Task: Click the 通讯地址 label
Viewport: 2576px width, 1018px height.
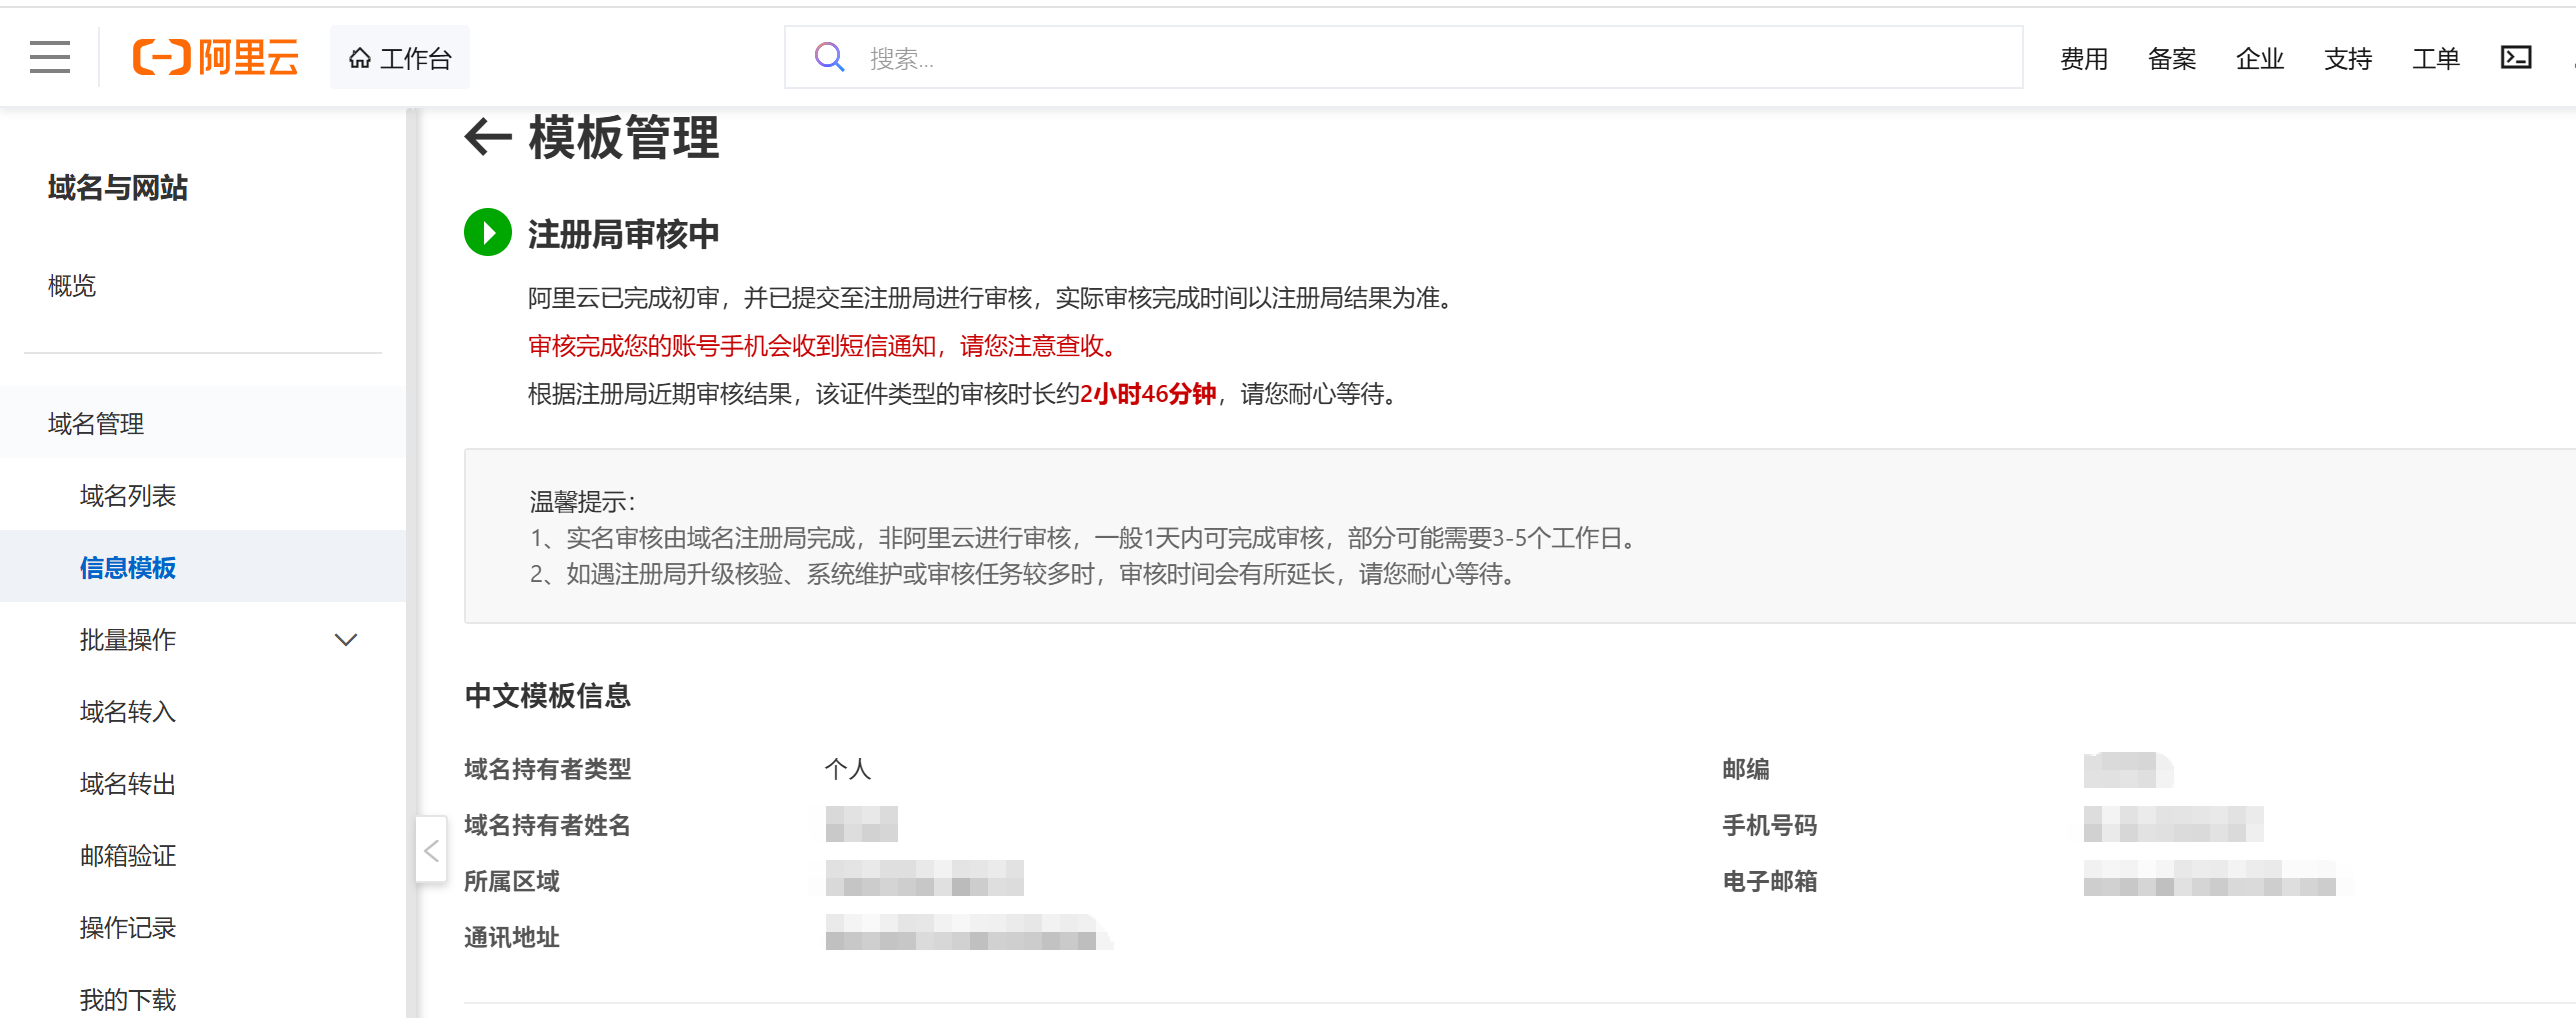Action: click(512, 936)
